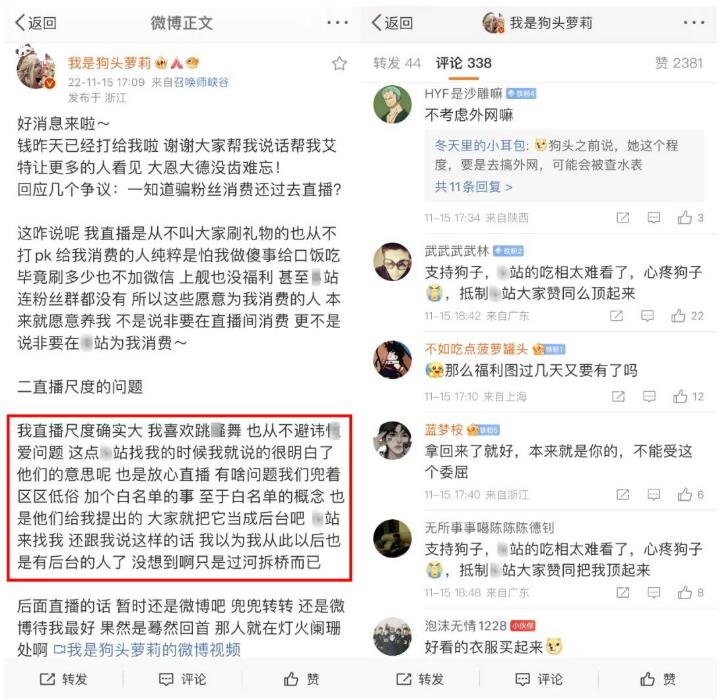Expand 共11条回复 replies
This screenshot has height=699, width=721.
(x=473, y=187)
